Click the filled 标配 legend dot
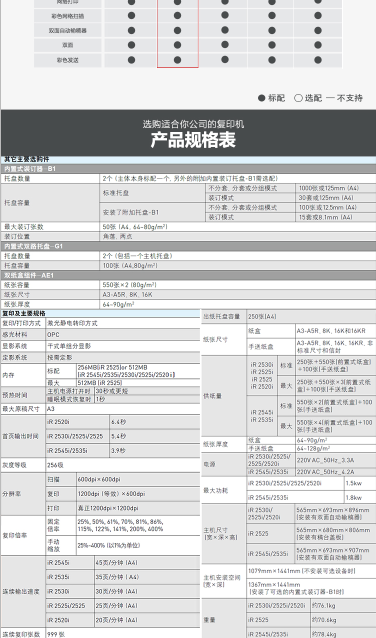 point(262,98)
